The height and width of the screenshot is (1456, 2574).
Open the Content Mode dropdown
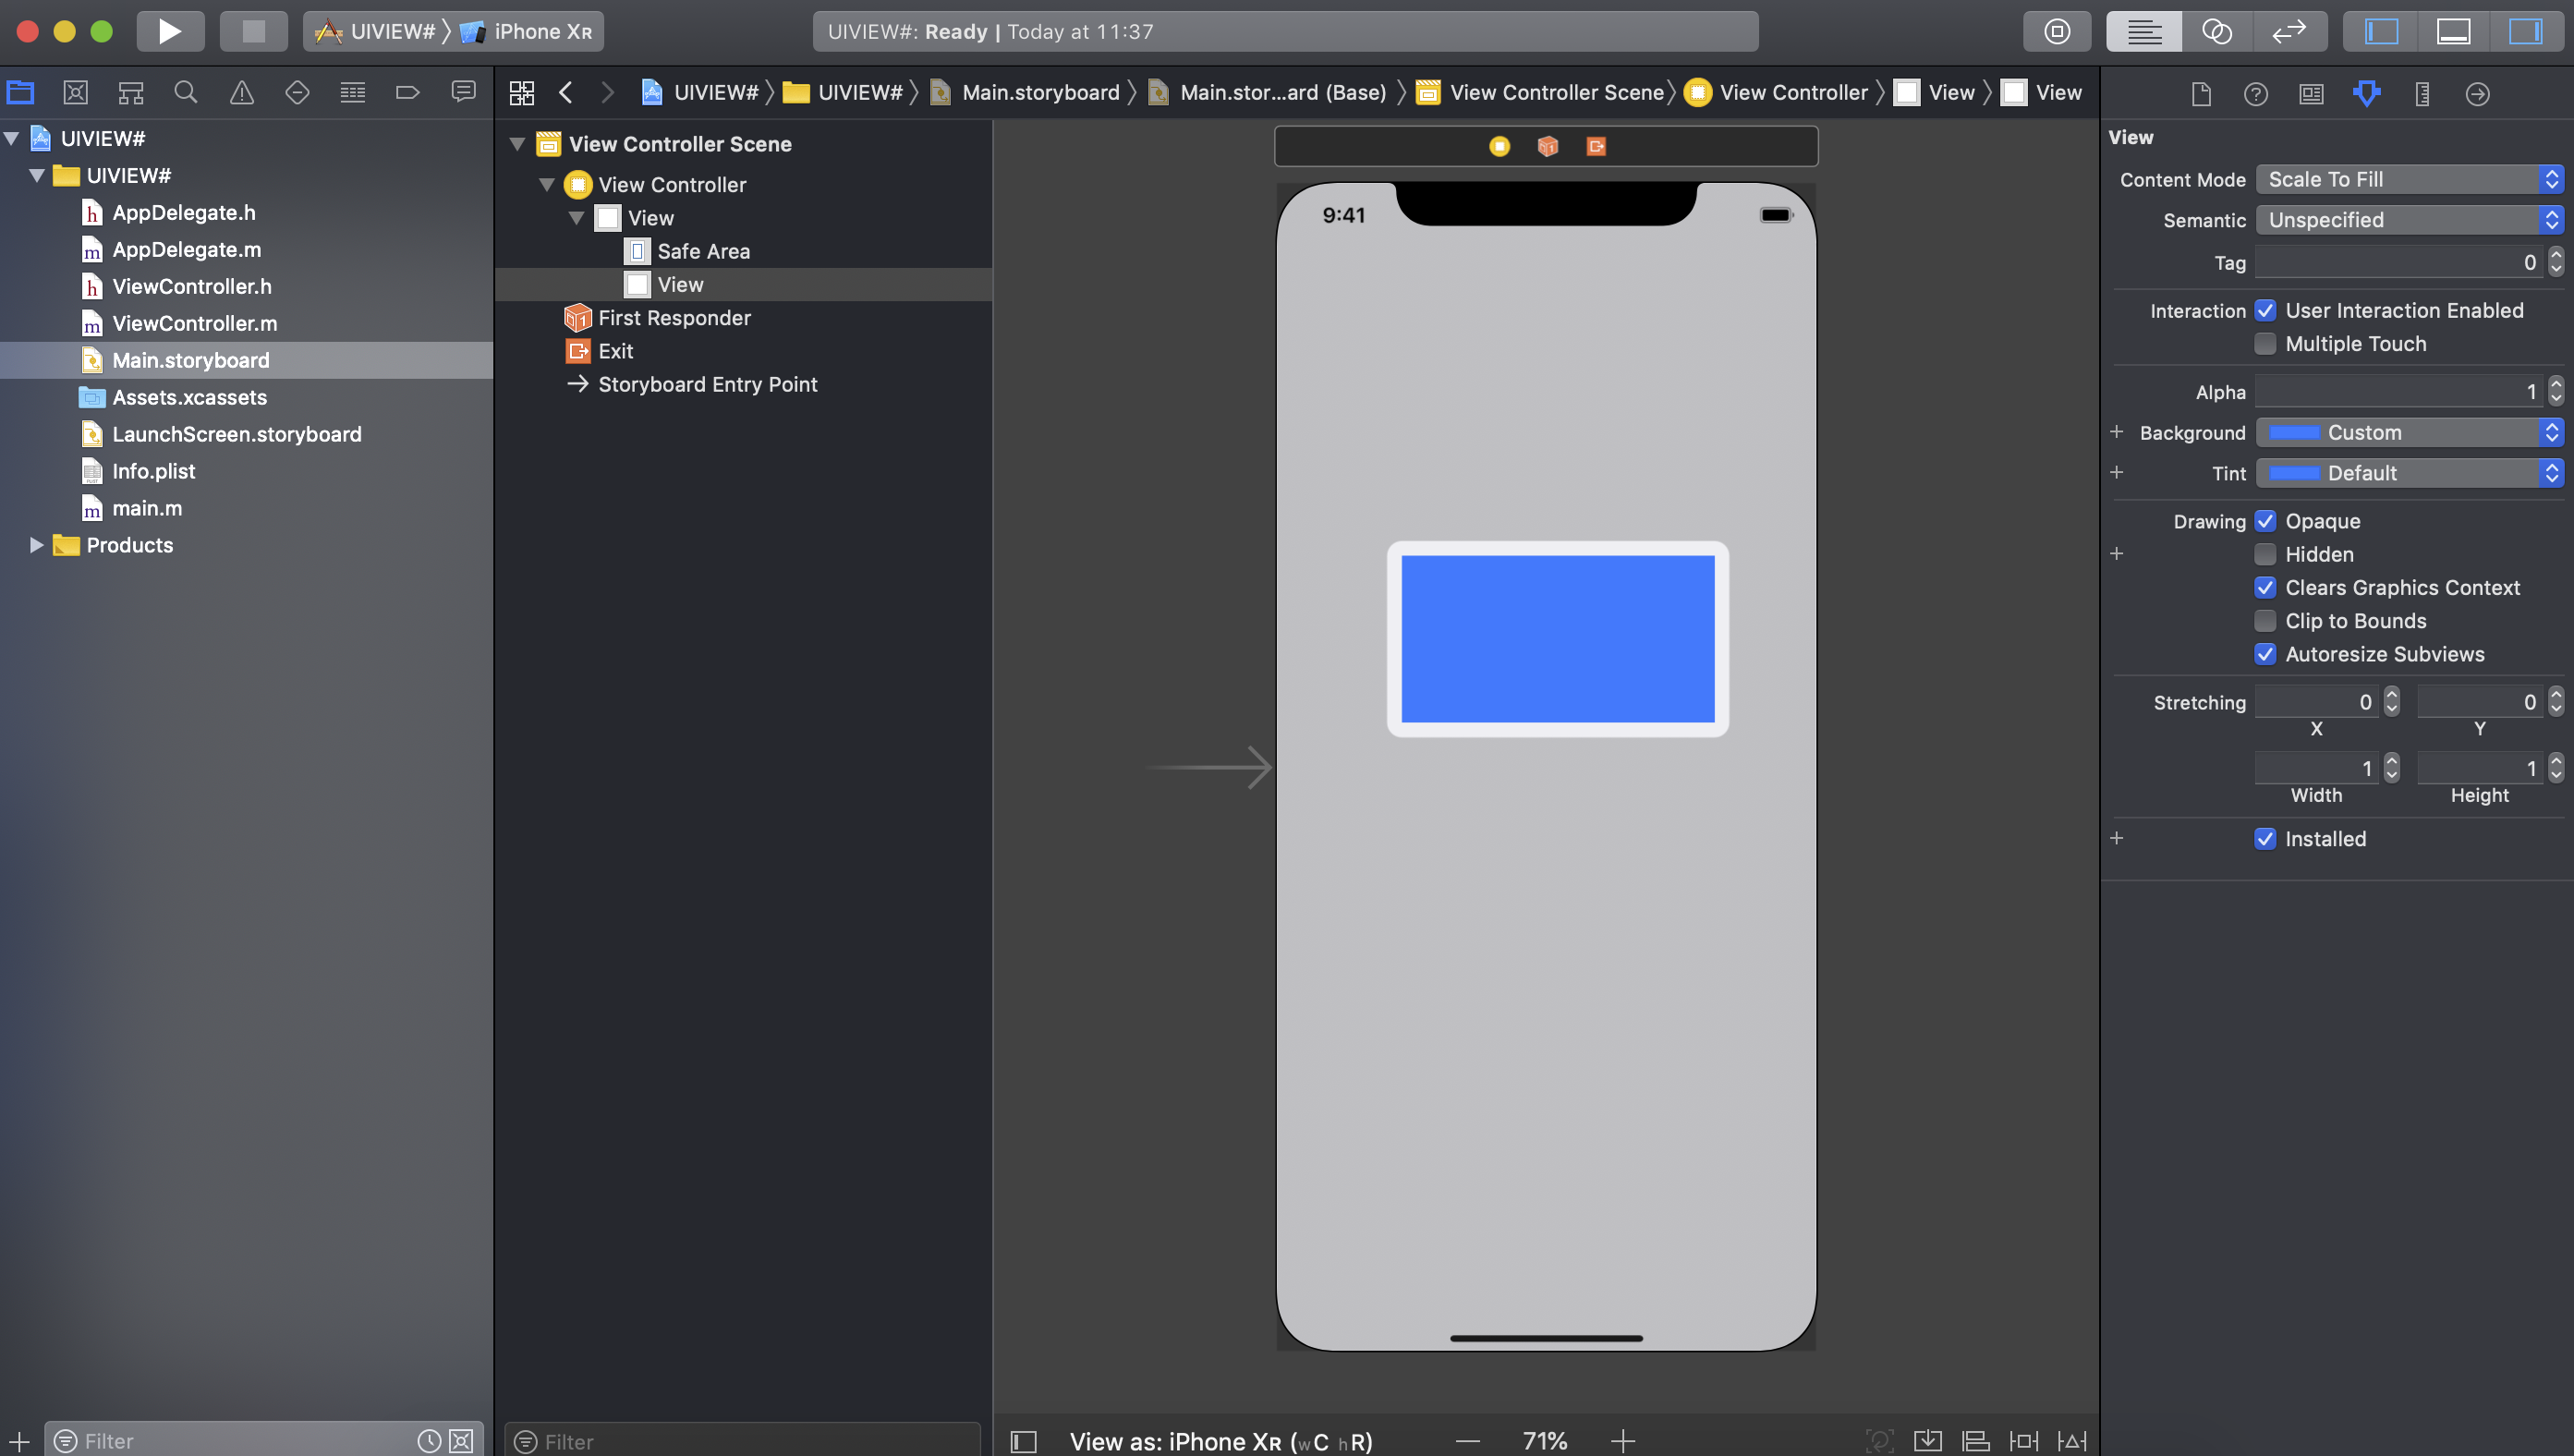2410,180
